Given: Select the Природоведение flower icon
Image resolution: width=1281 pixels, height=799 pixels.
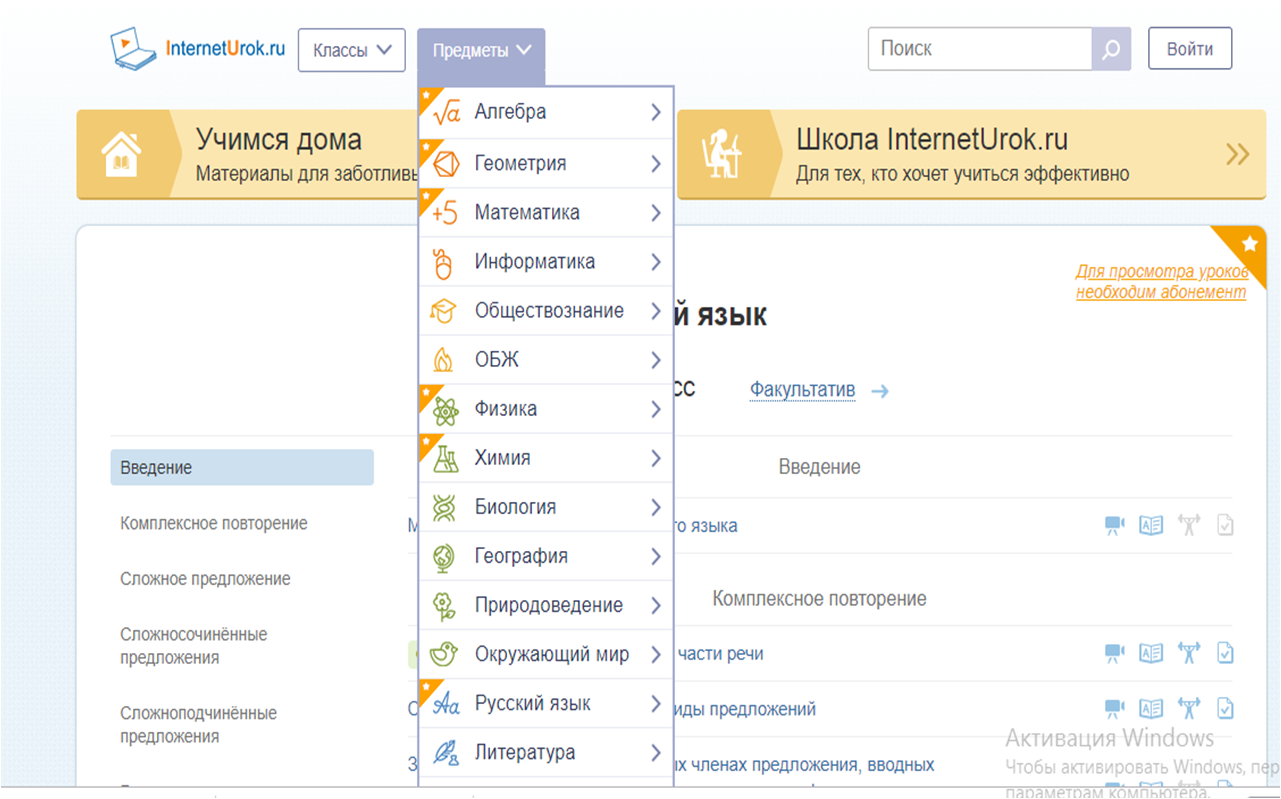Looking at the screenshot, I should tap(443, 605).
